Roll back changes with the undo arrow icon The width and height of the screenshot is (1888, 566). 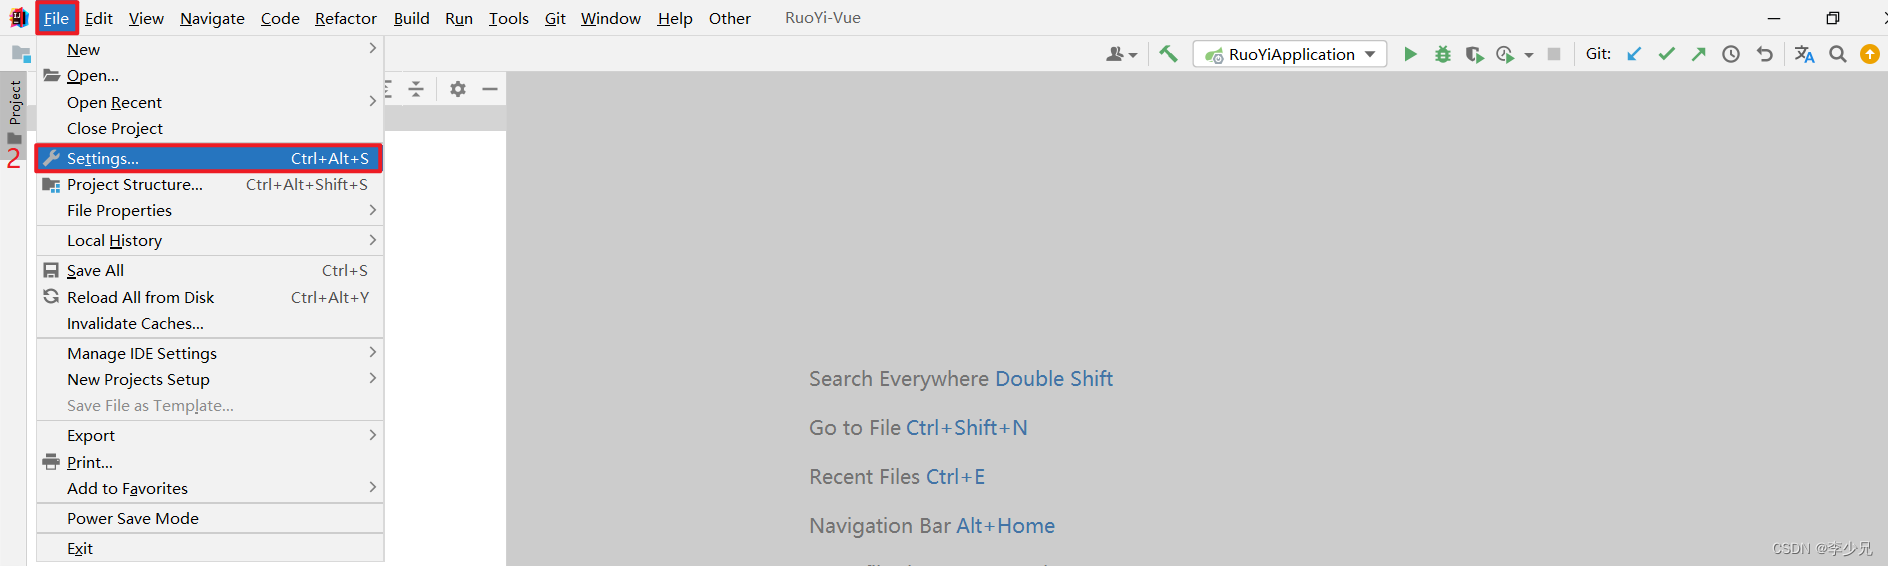(x=1764, y=54)
